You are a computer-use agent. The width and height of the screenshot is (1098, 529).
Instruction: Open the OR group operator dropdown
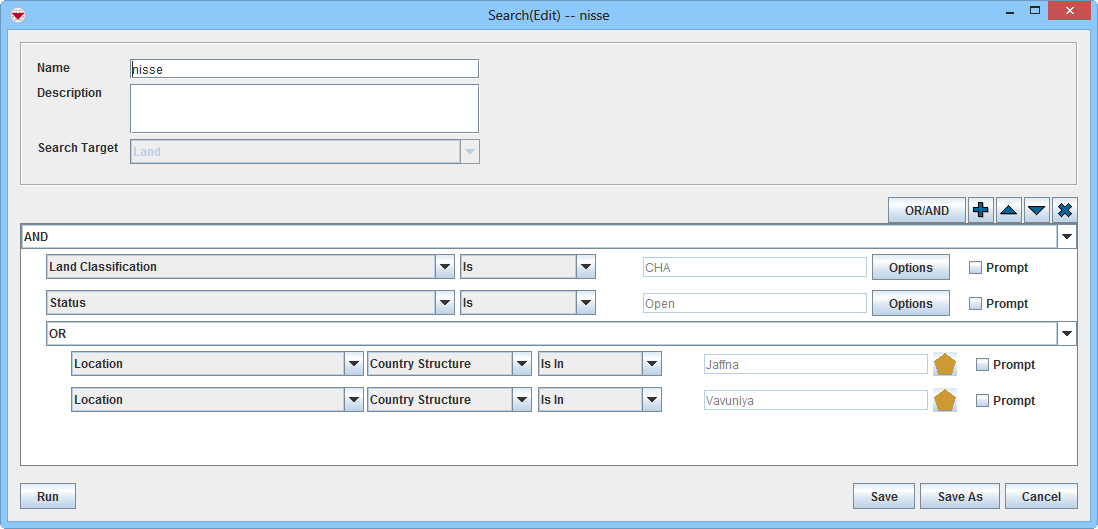pos(1067,334)
